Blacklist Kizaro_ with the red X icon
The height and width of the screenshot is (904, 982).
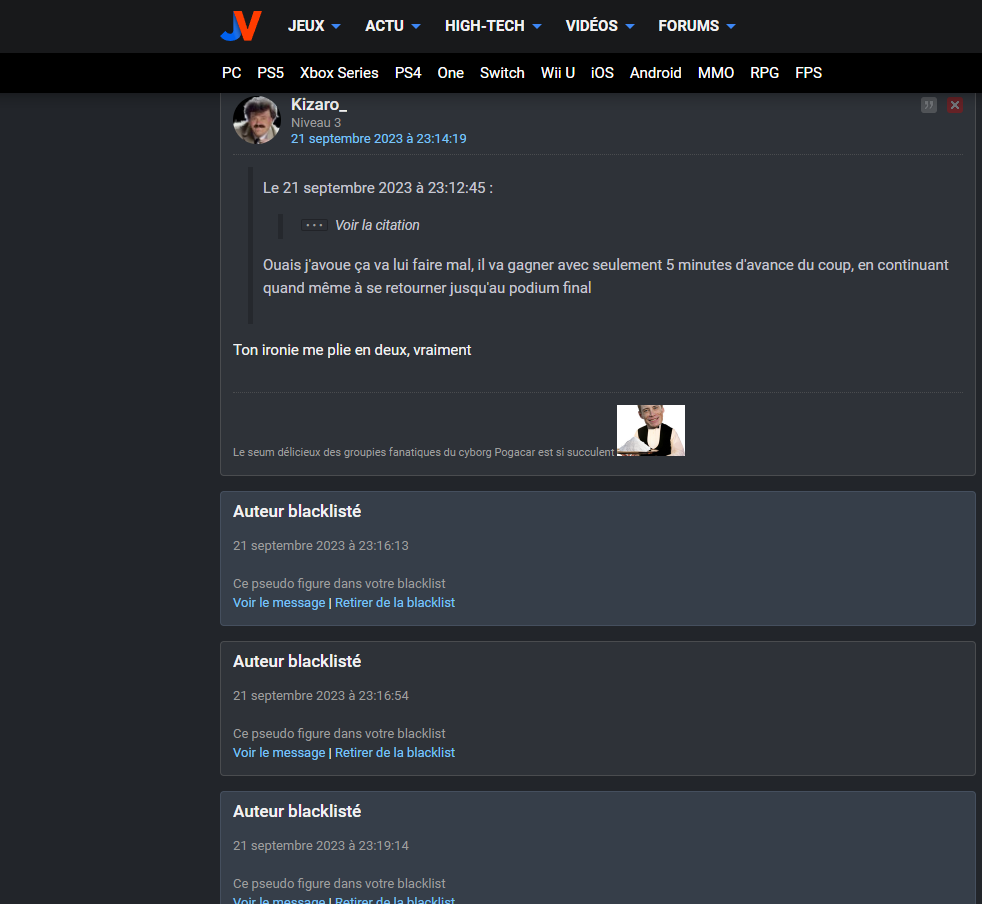pyautogui.click(x=954, y=105)
